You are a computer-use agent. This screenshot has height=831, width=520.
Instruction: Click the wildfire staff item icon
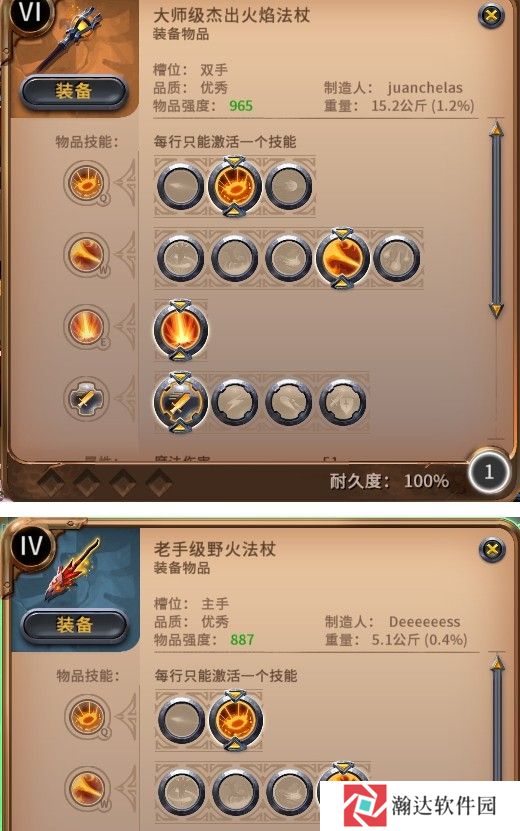(74, 569)
